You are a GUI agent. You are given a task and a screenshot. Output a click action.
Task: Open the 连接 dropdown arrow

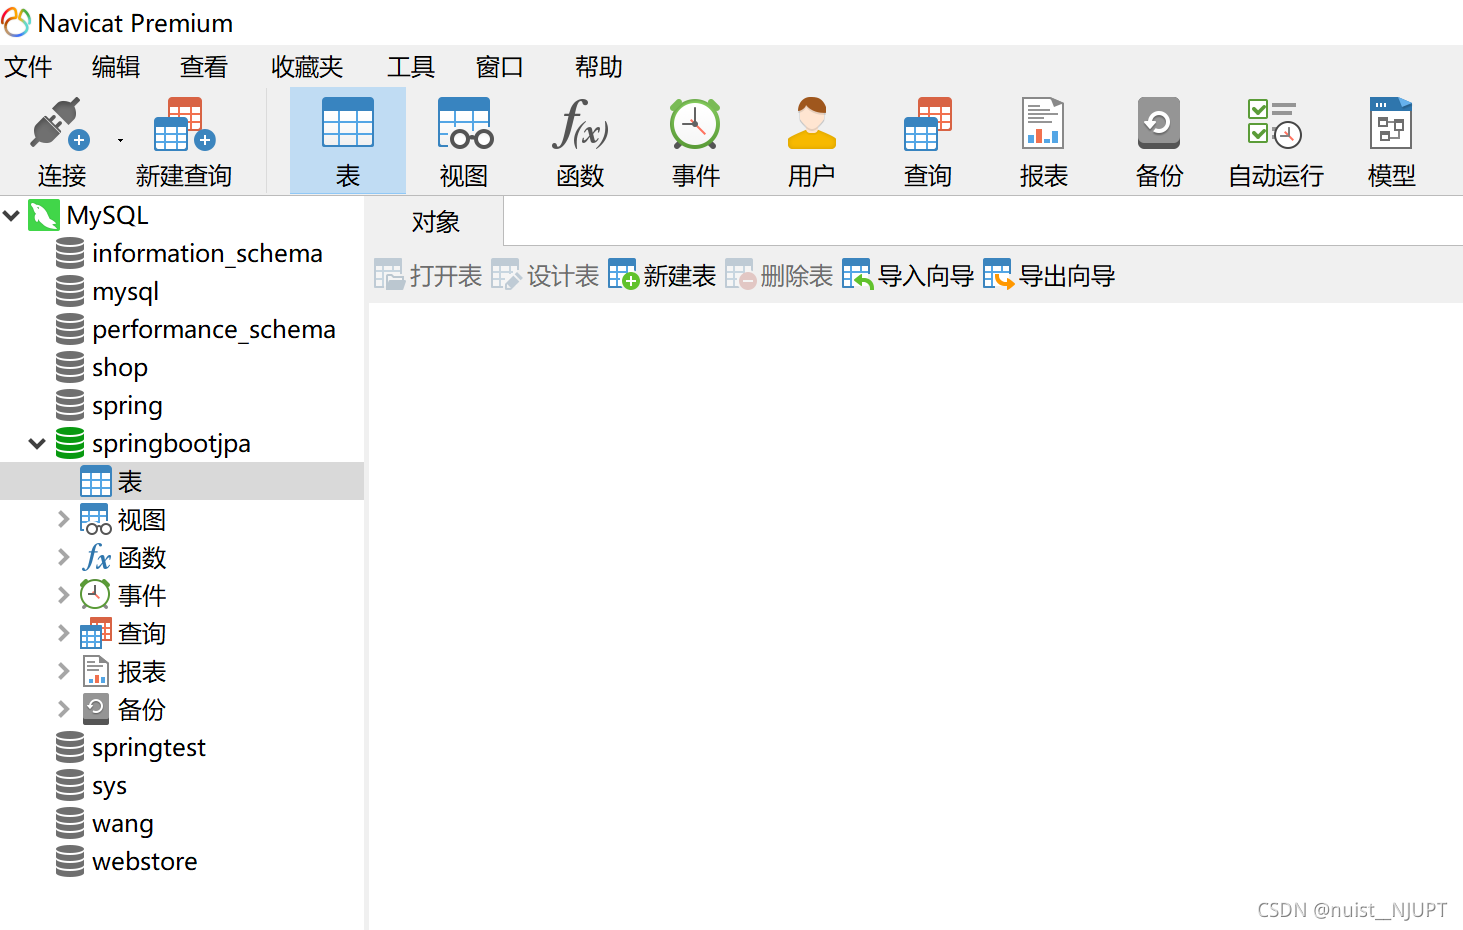tap(120, 141)
